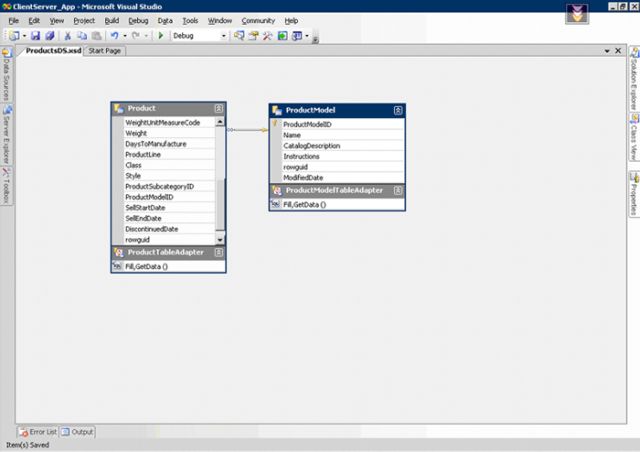The image size is (640, 452).
Task: Open the View menu
Action: coord(57,21)
